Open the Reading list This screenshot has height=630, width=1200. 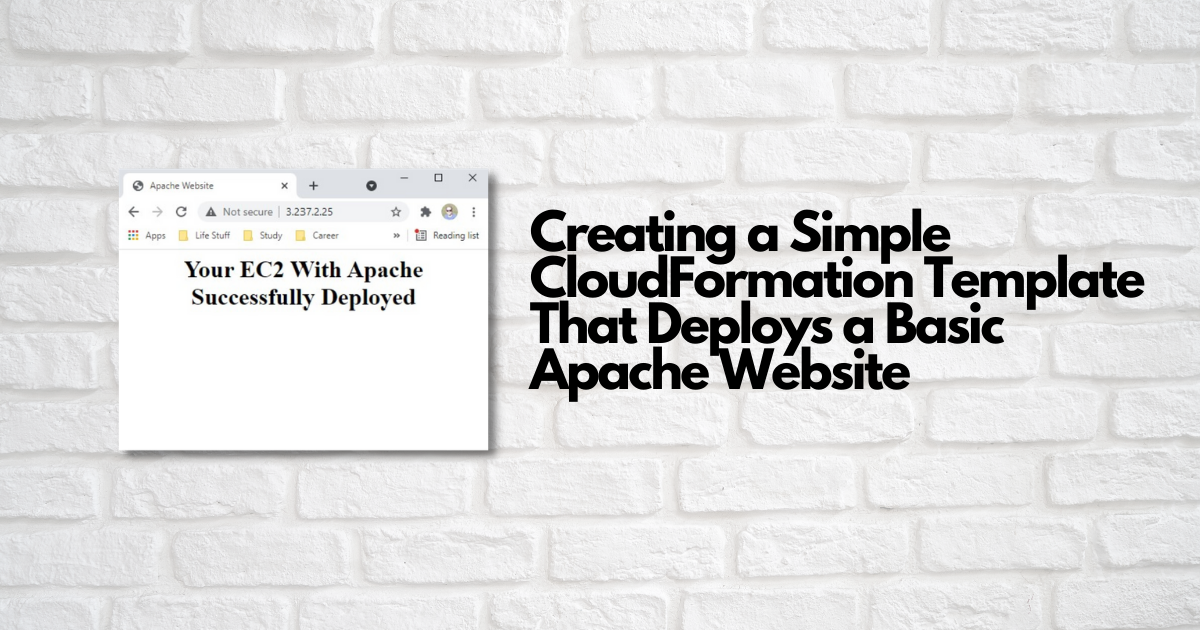pyautogui.click(x=447, y=236)
